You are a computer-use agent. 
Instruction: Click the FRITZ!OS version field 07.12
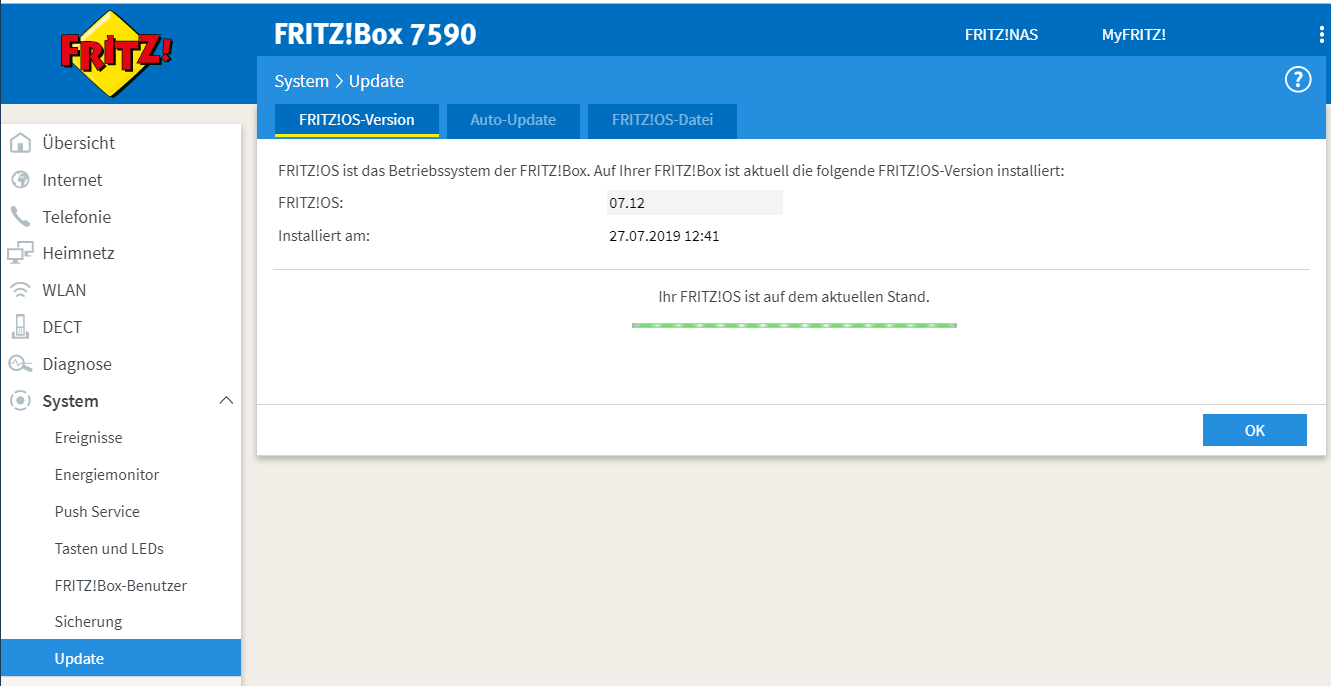coord(695,203)
